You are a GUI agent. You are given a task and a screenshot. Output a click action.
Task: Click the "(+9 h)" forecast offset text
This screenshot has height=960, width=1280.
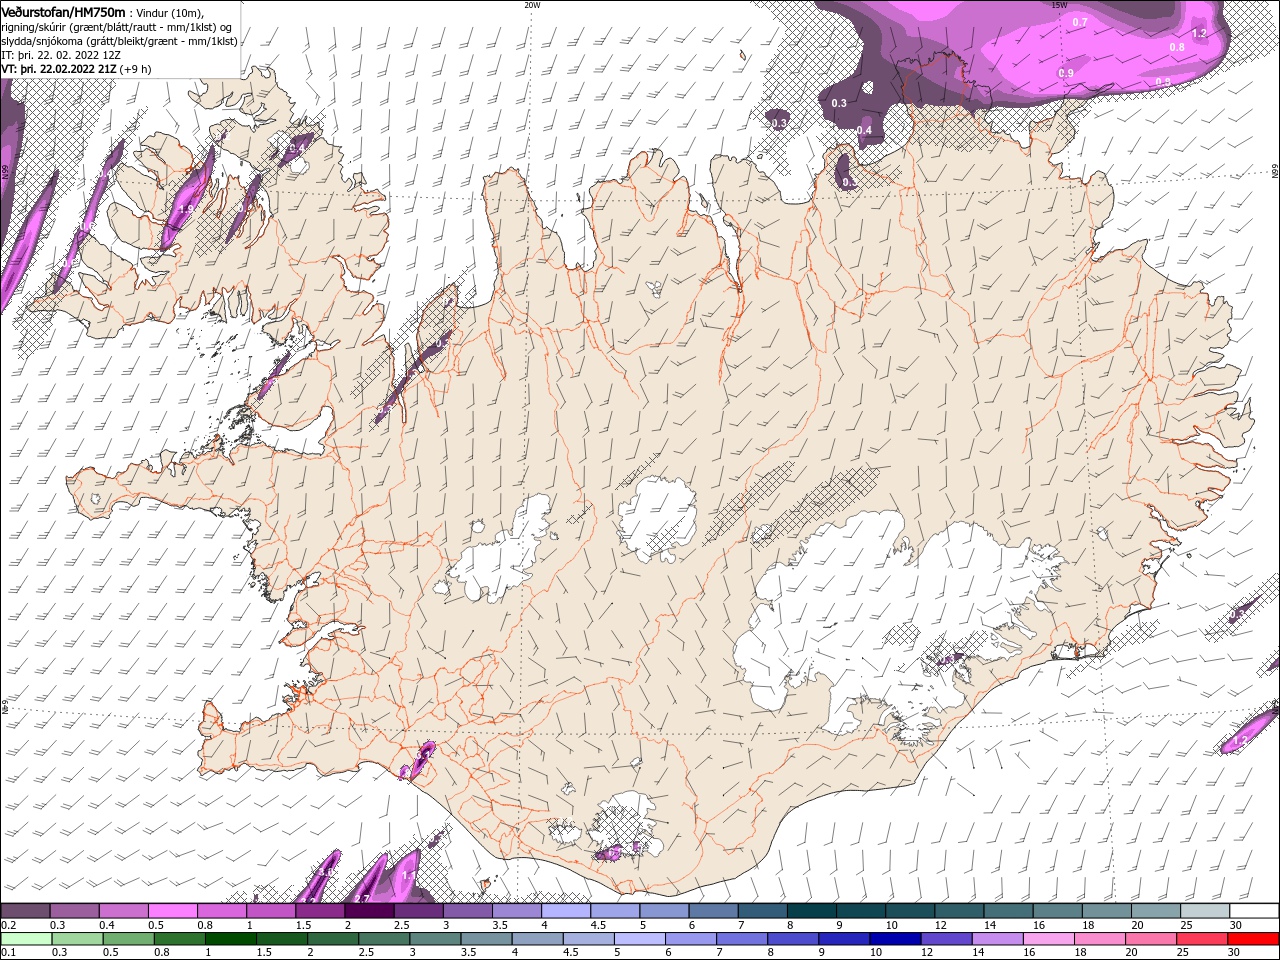(x=135, y=69)
